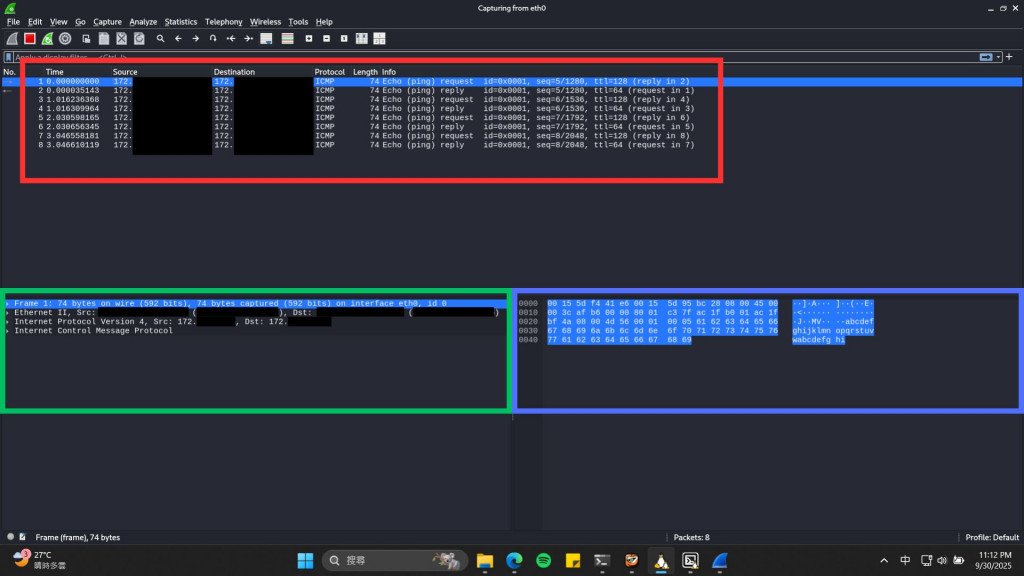Sort packets by the Protocol column header
The height and width of the screenshot is (576, 1024).
pyautogui.click(x=329, y=72)
